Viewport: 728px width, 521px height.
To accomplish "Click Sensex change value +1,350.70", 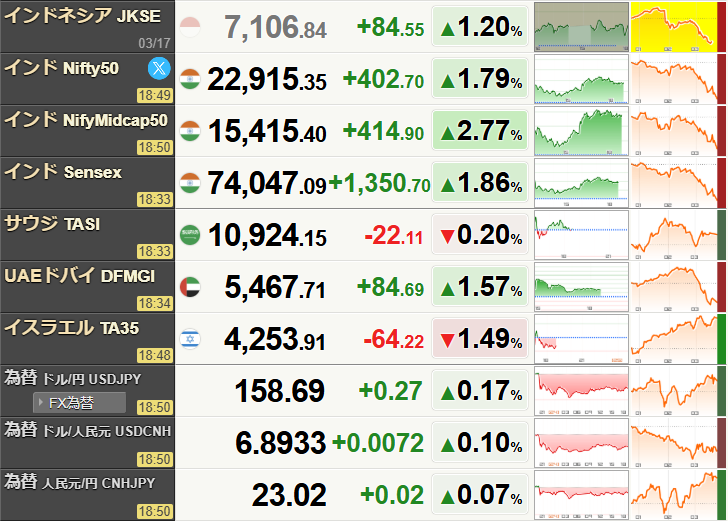I will [379, 184].
